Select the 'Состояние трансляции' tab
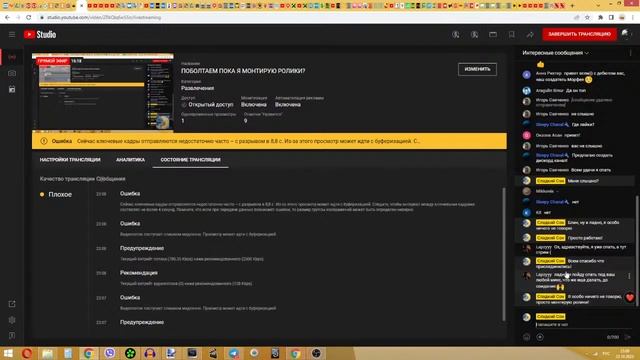 (x=190, y=160)
